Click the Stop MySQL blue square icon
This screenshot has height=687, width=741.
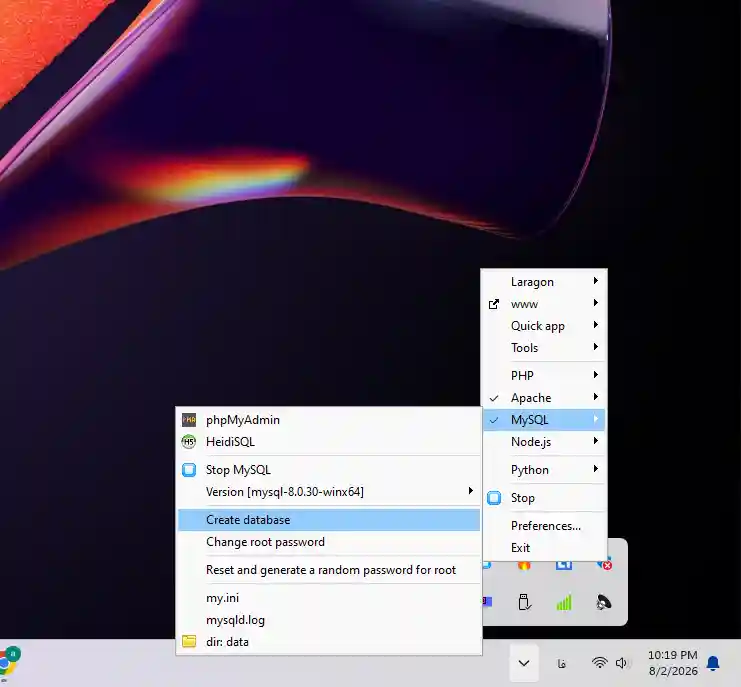(189, 470)
